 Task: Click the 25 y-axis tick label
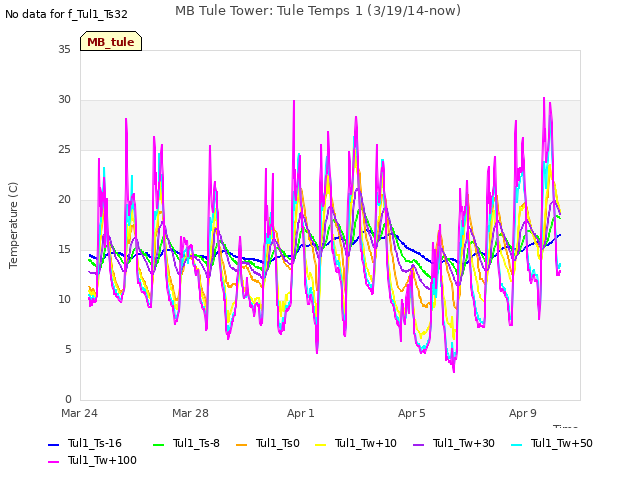pyautogui.click(x=64, y=149)
